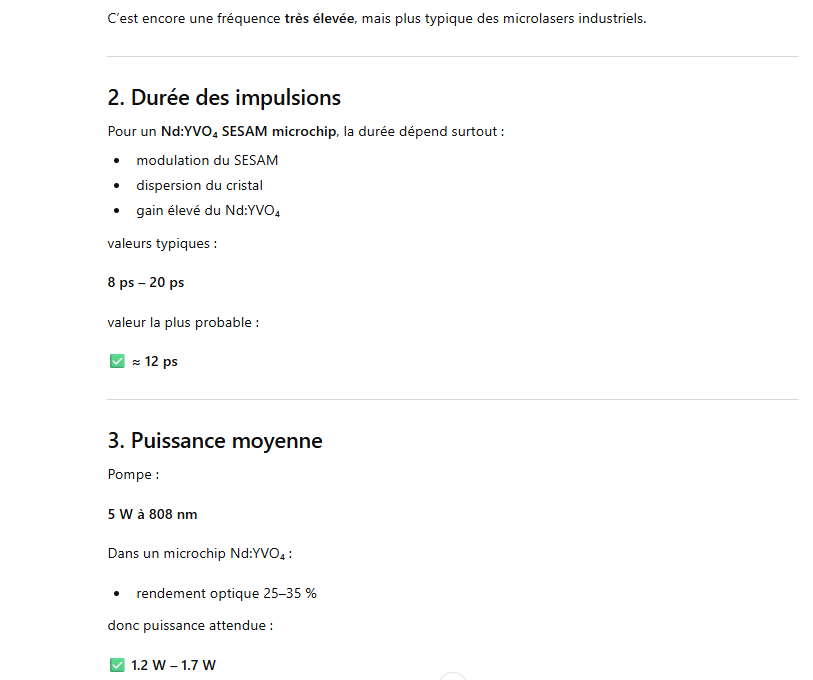Click the green checkmark beside 1.2 W – 1.7 W
Viewport: 813px width, 680px height.
pyautogui.click(x=117, y=665)
